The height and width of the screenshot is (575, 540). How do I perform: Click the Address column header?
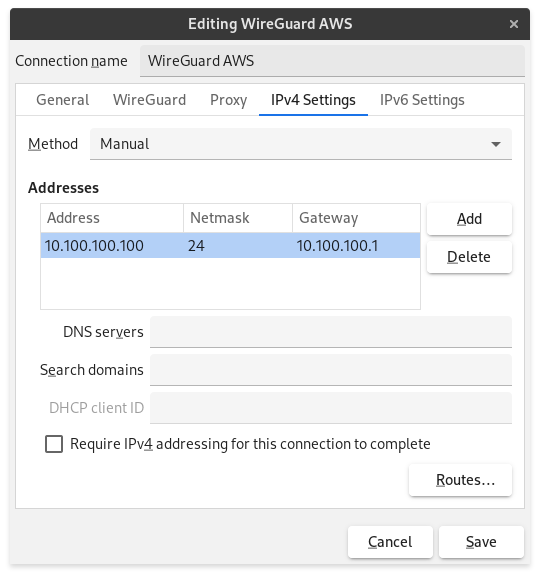click(x=112, y=218)
